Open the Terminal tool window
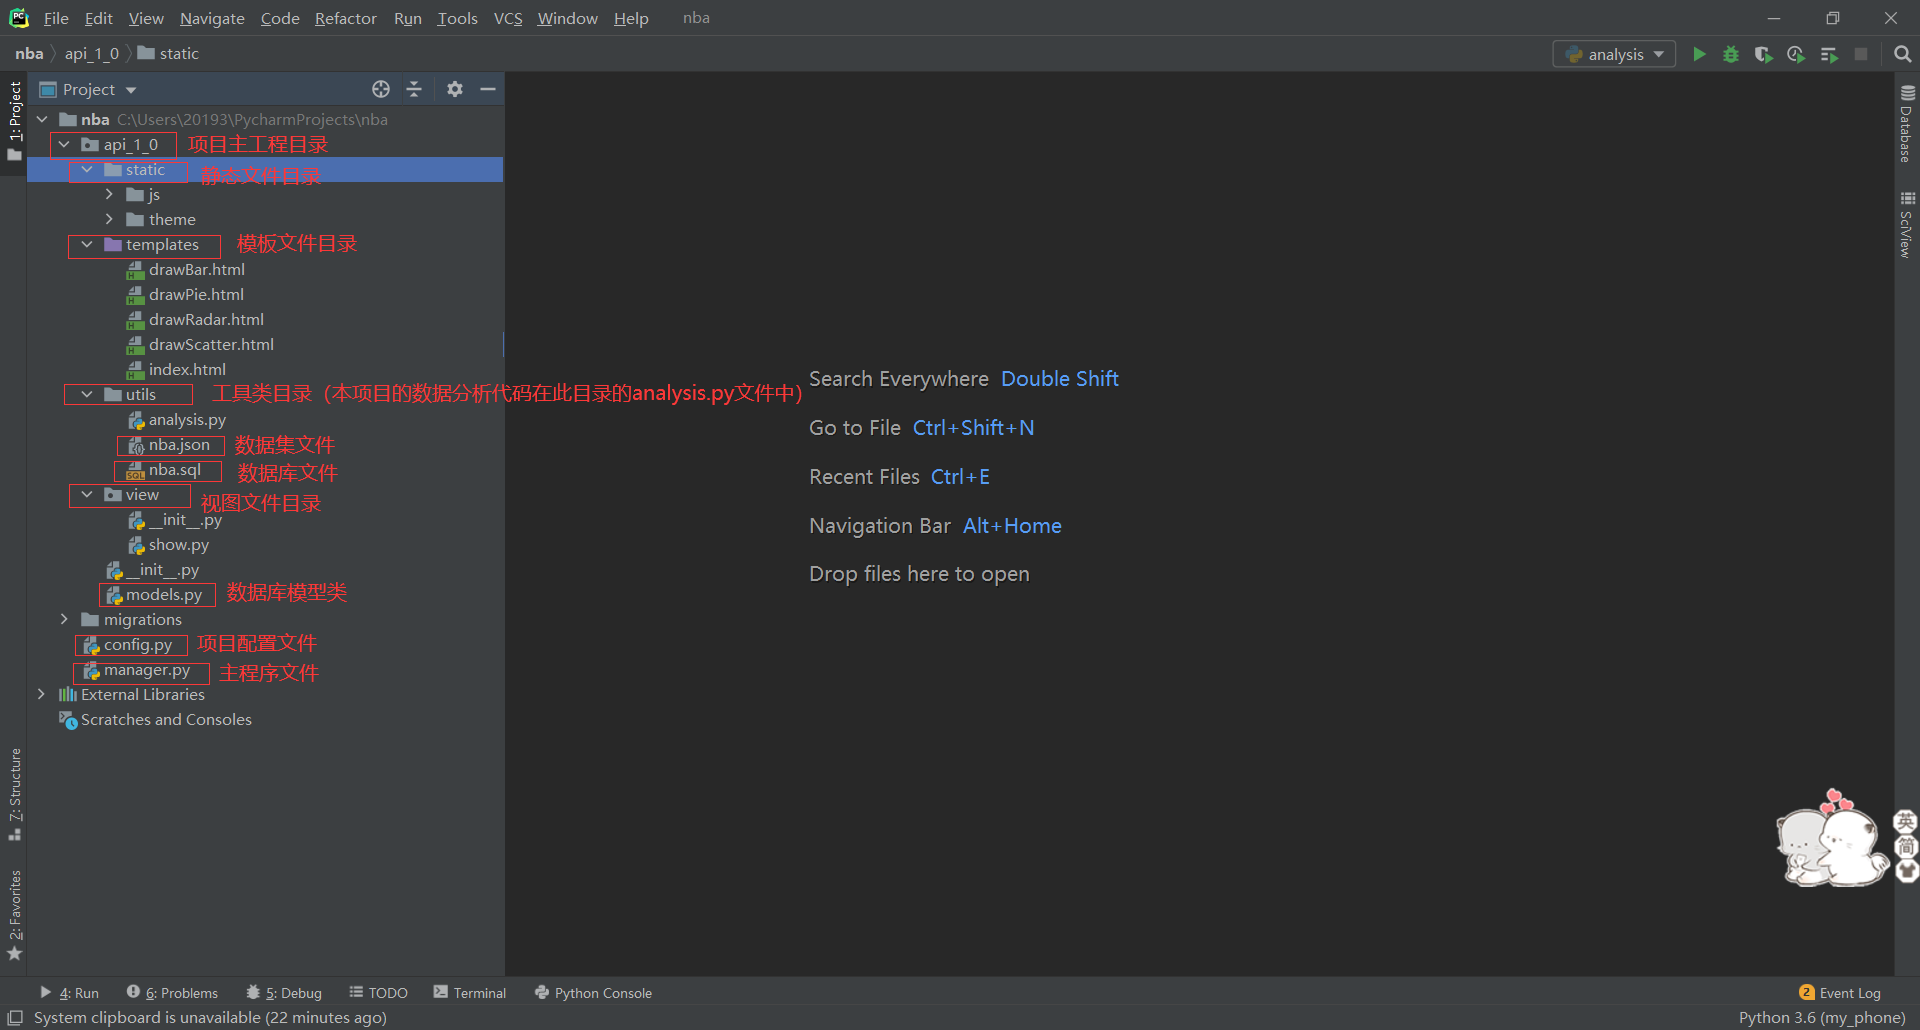1920x1030 pixels. click(470, 993)
